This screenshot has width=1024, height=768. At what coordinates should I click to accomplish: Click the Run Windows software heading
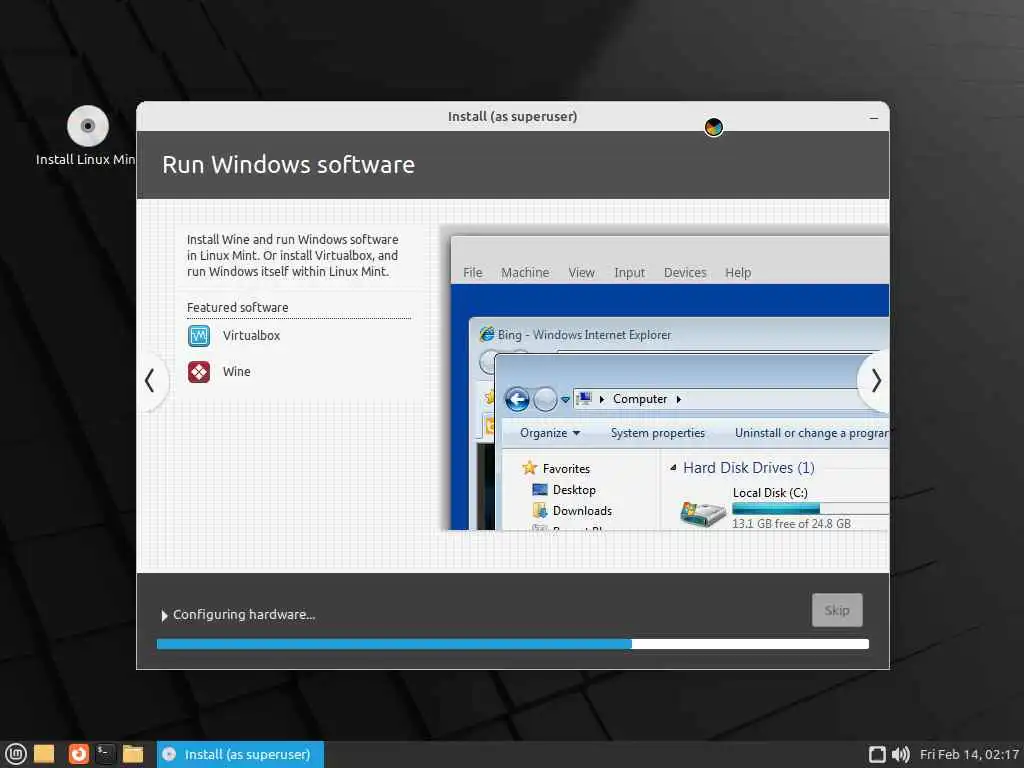coord(288,165)
